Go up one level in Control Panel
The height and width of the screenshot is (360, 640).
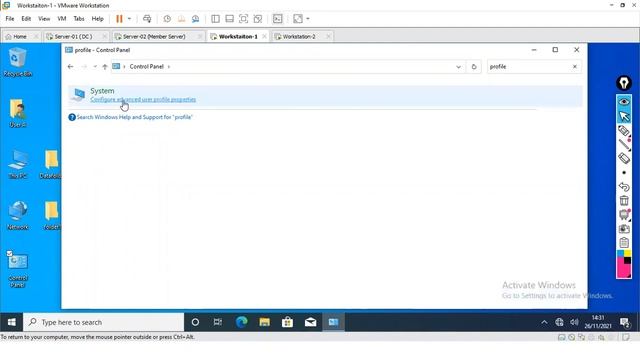105,67
